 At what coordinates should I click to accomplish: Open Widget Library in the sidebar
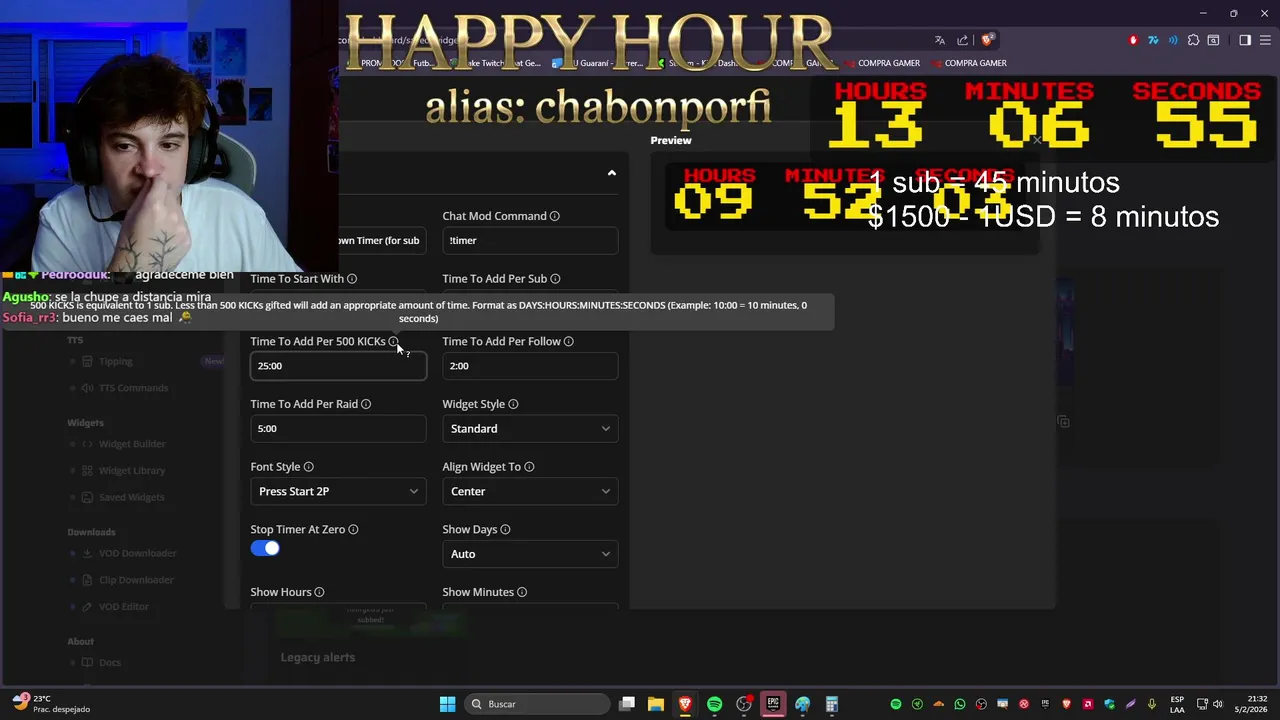click(x=131, y=471)
